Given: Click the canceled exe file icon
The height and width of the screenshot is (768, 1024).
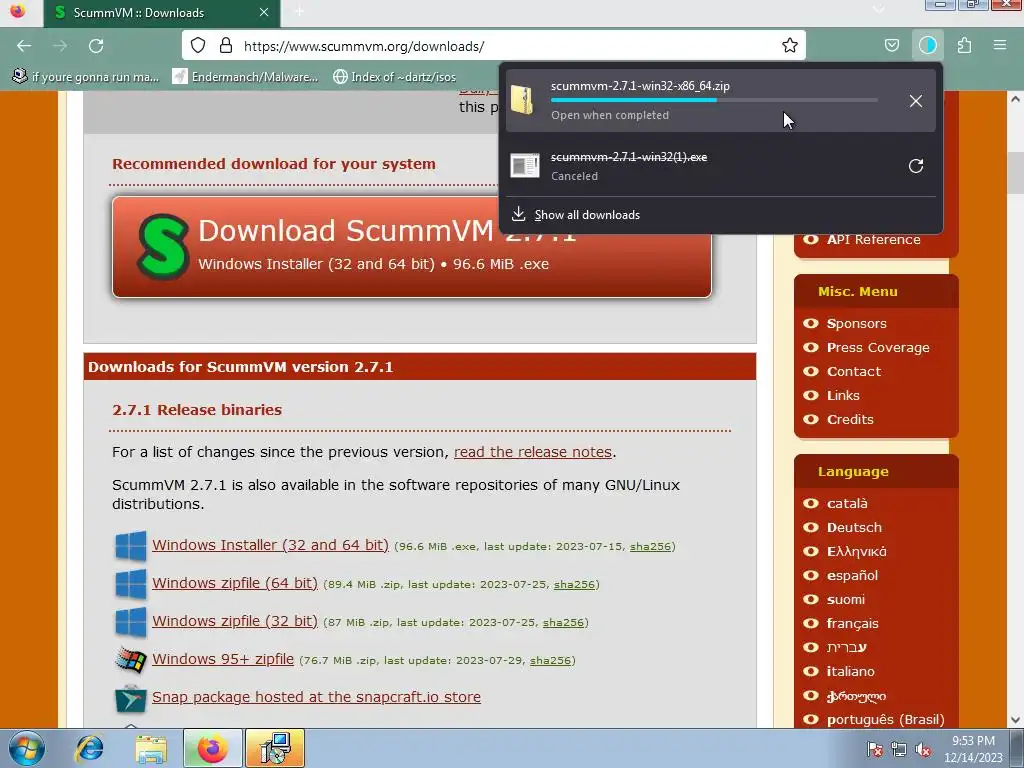Looking at the screenshot, I should [524, 165].
